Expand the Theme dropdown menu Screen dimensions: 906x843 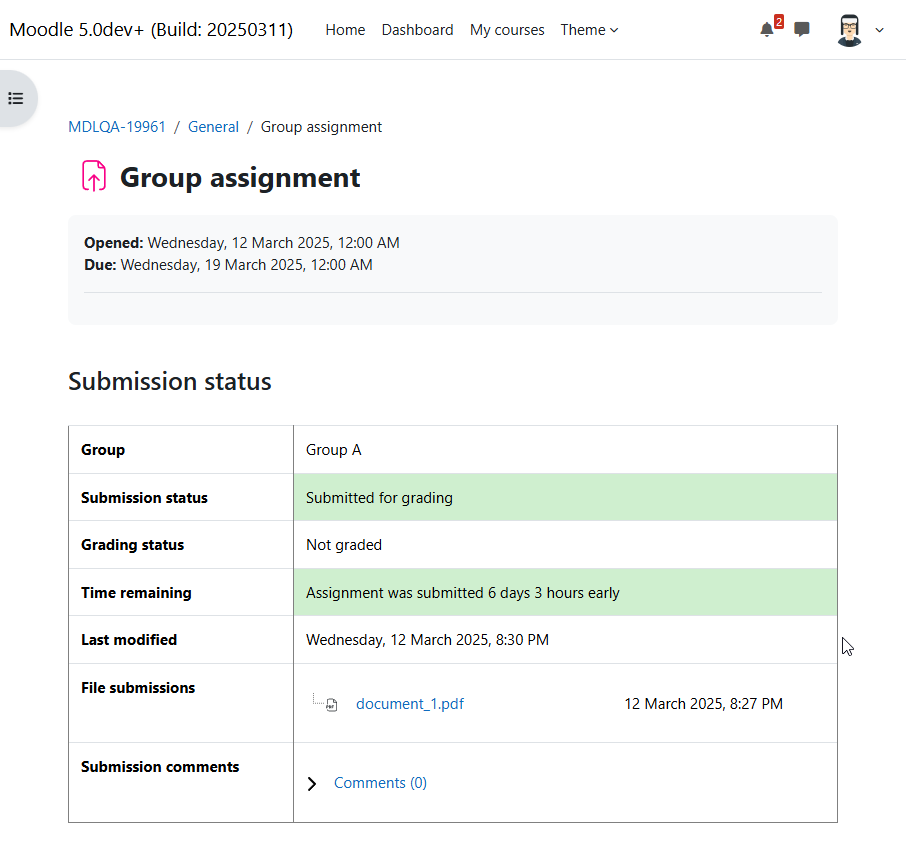coord(589,30)
